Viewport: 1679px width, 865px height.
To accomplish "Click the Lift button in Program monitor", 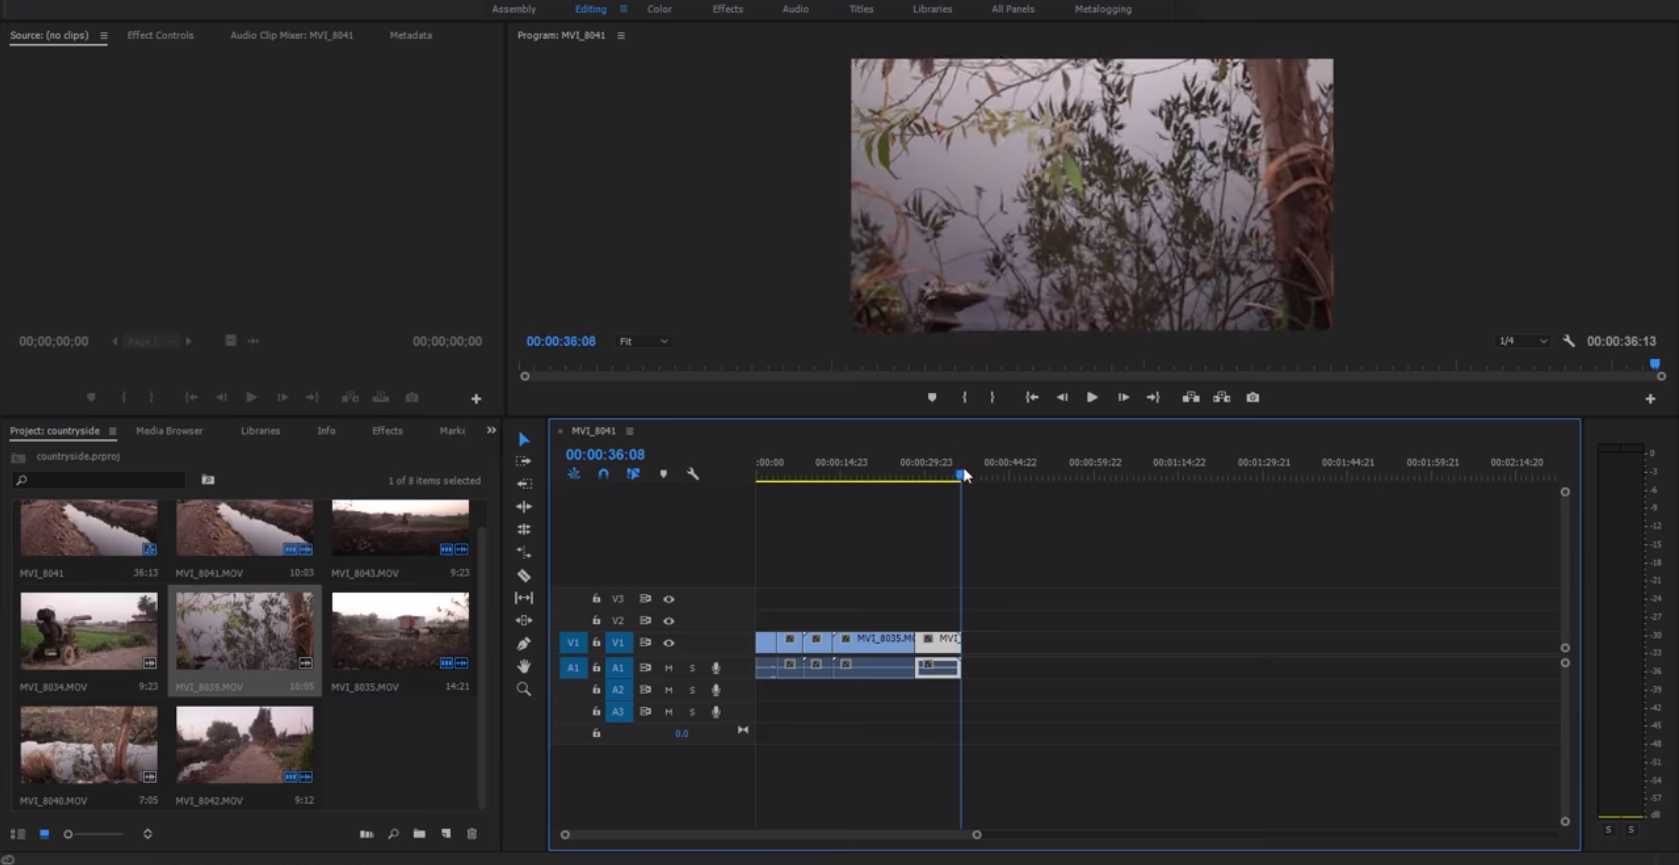I will (1191, 398).
